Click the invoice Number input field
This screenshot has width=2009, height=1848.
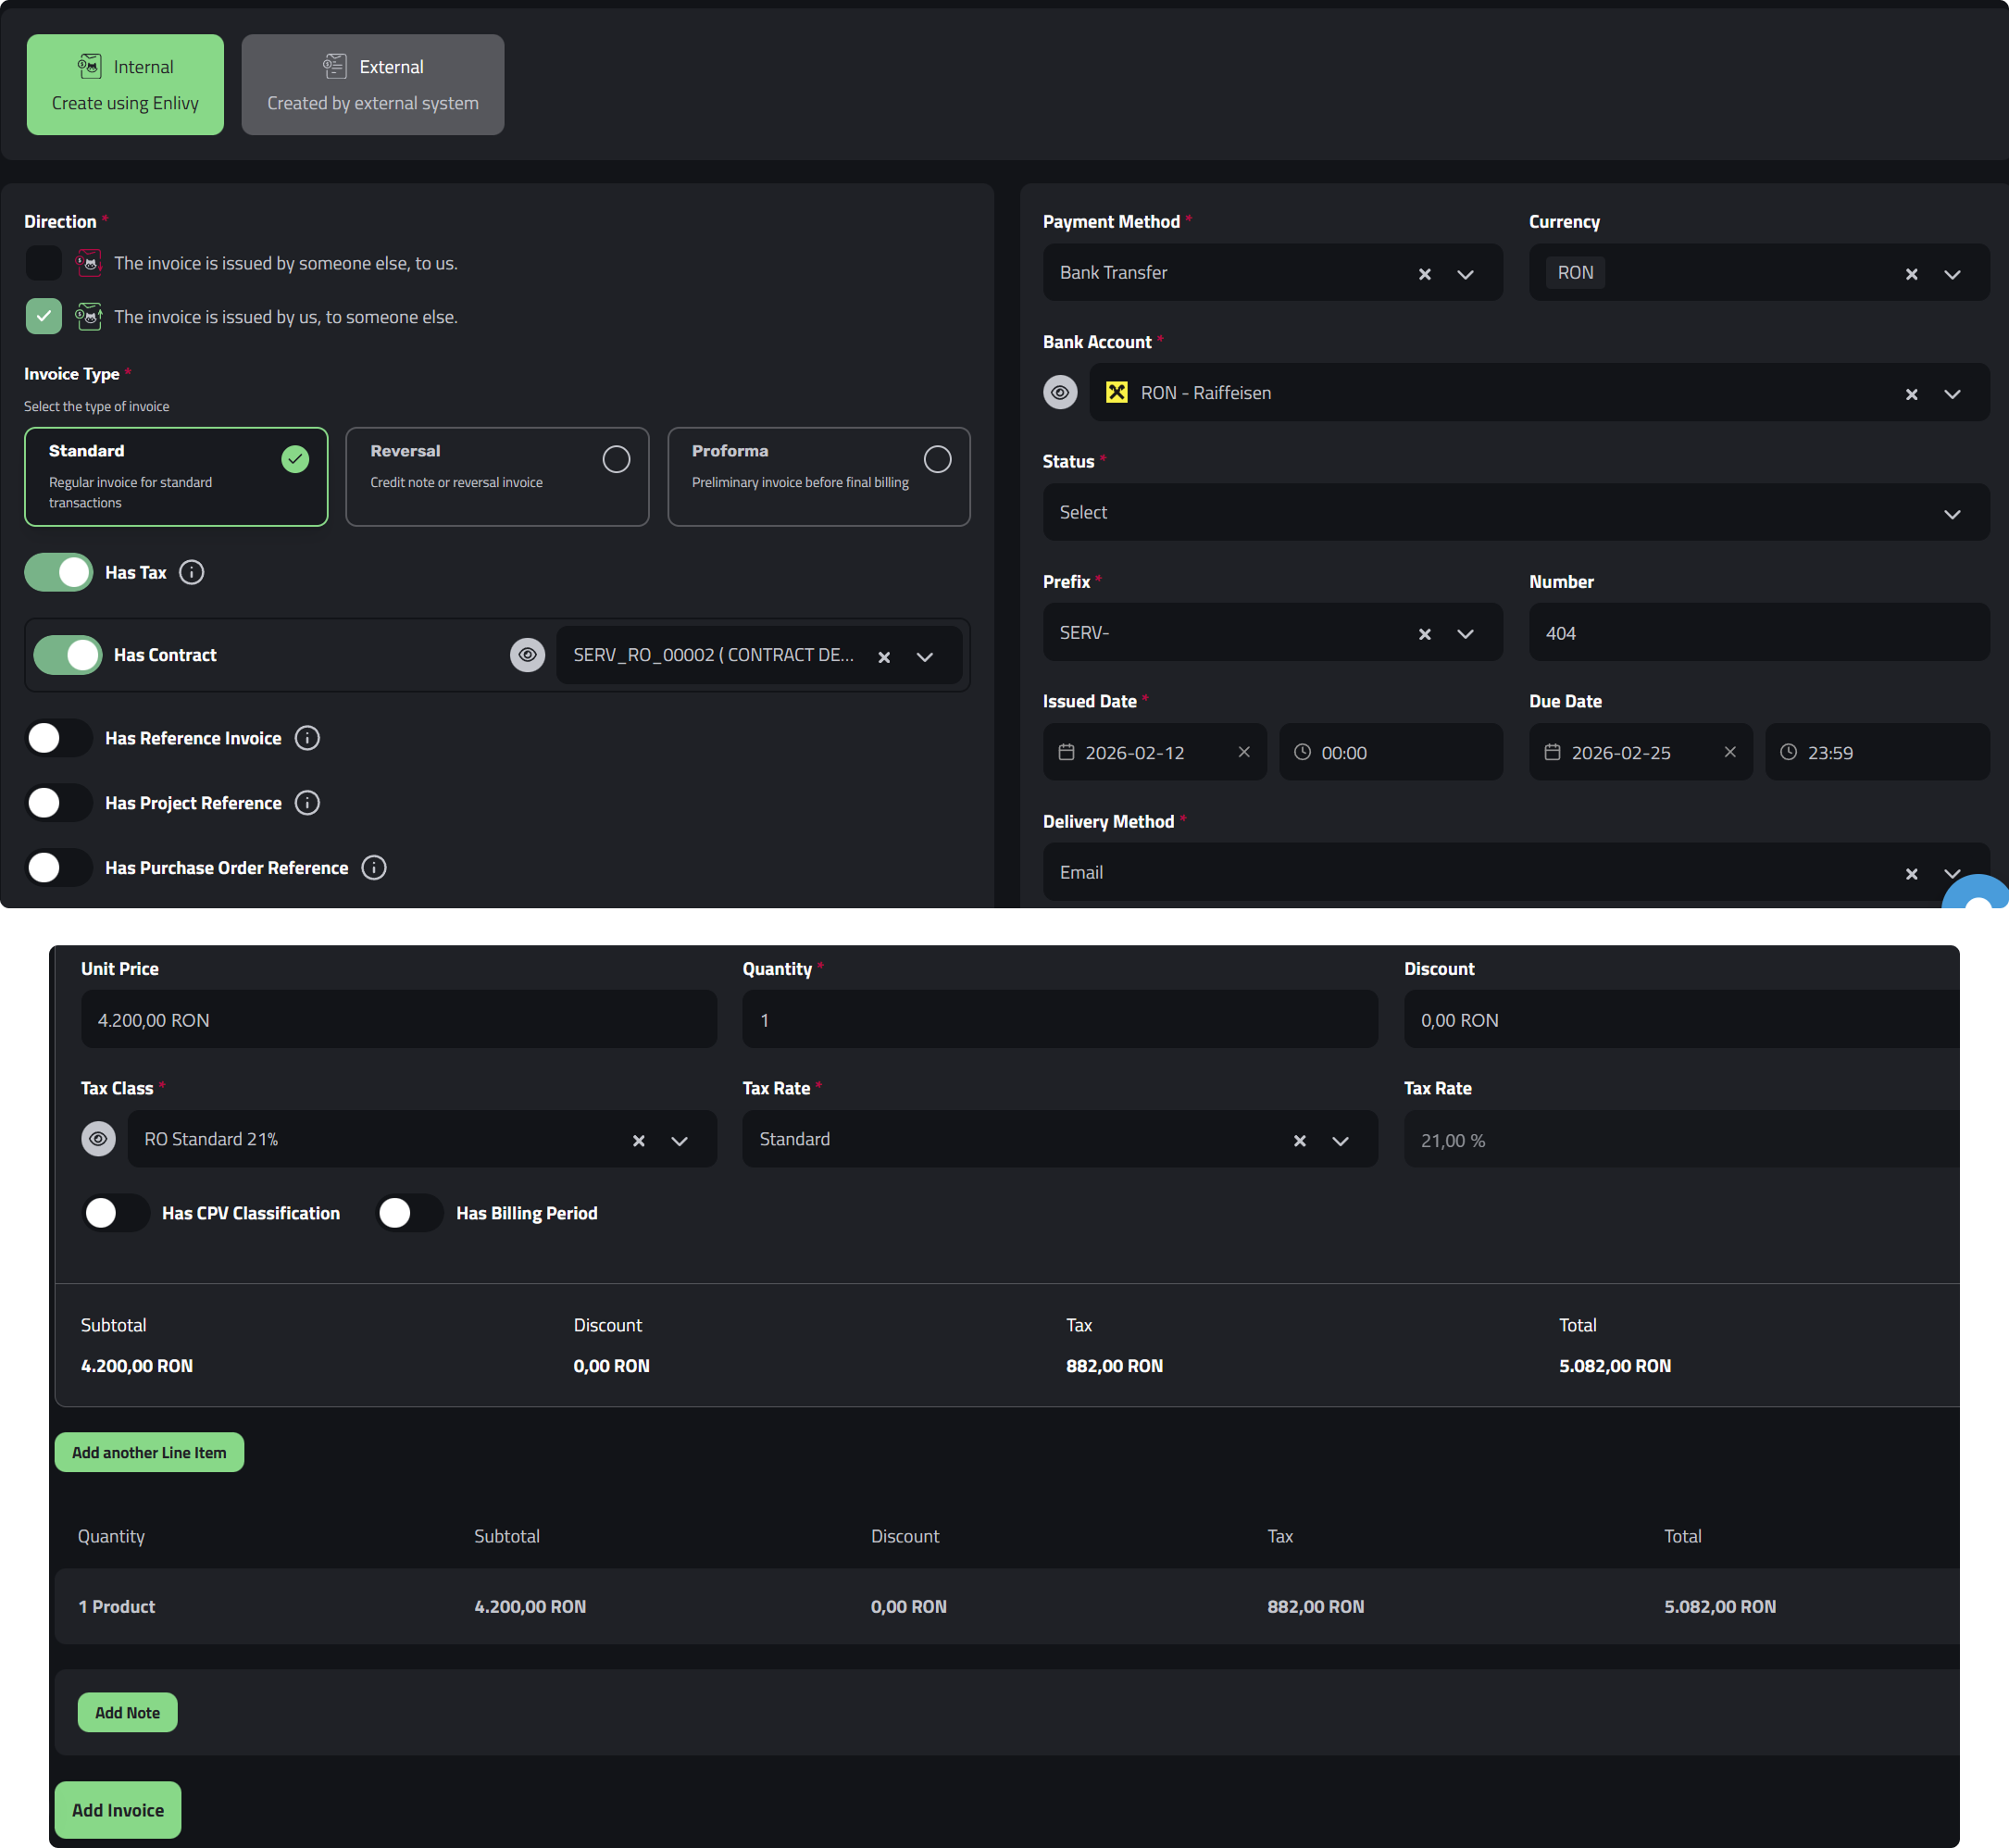(x=1758, y=633)
